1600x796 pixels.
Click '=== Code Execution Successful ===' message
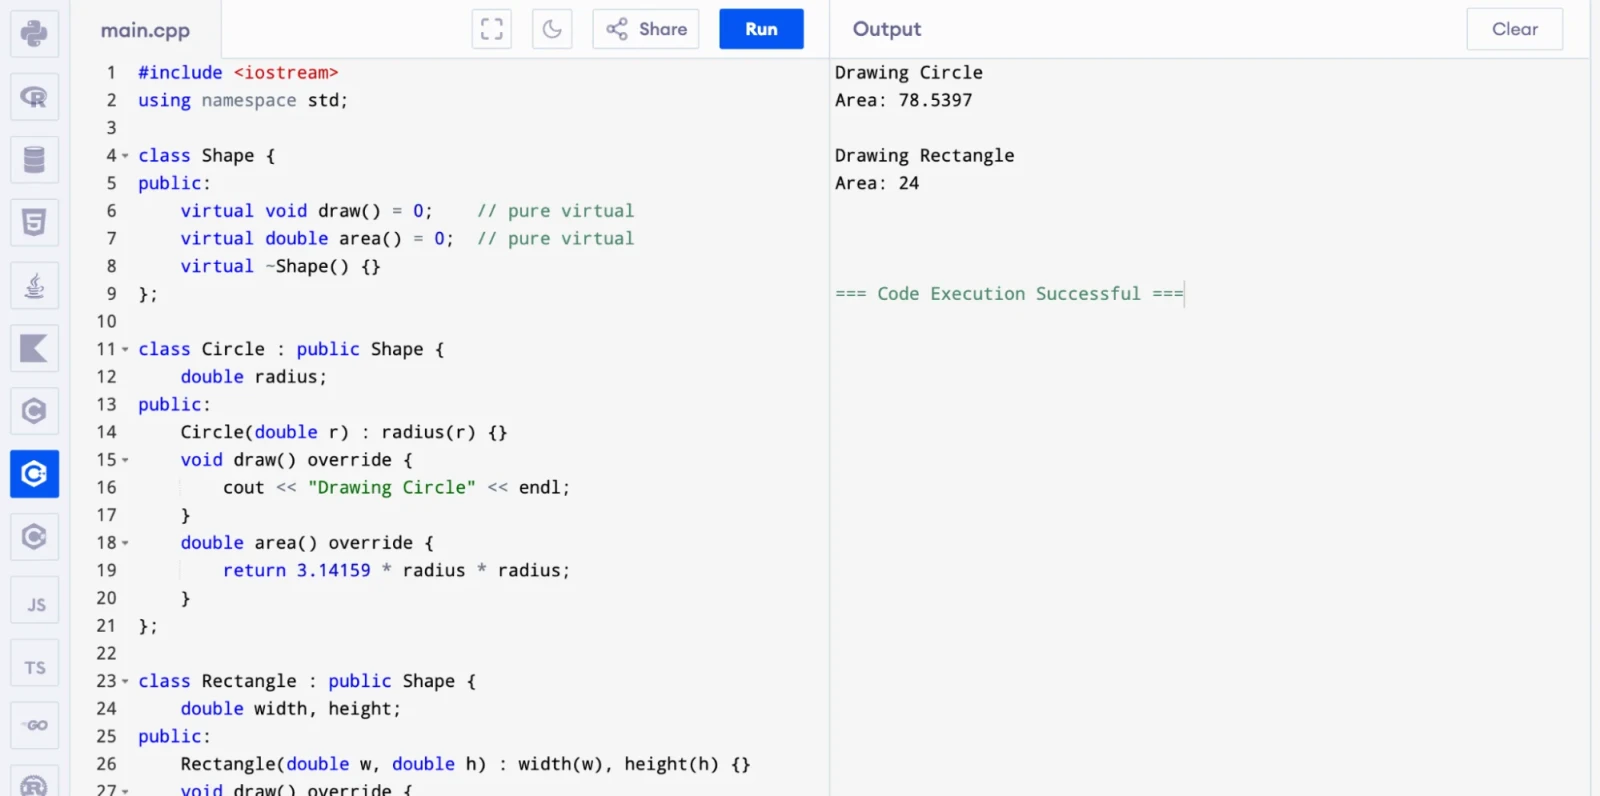[x=1009, y=294]
